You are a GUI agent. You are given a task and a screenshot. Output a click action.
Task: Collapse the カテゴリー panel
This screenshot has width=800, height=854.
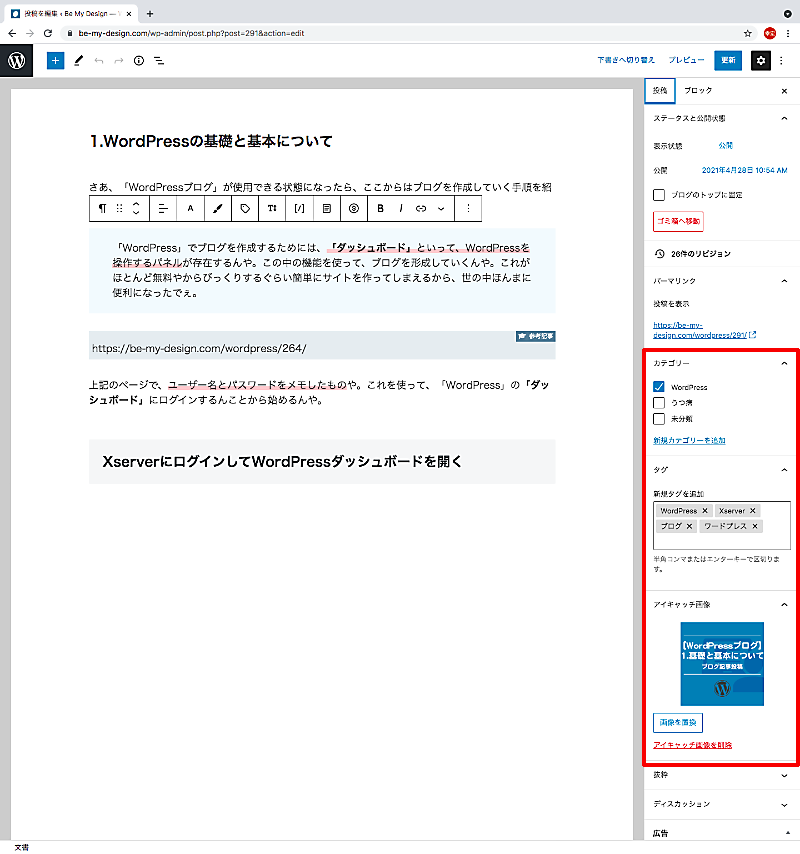[782, 365]
